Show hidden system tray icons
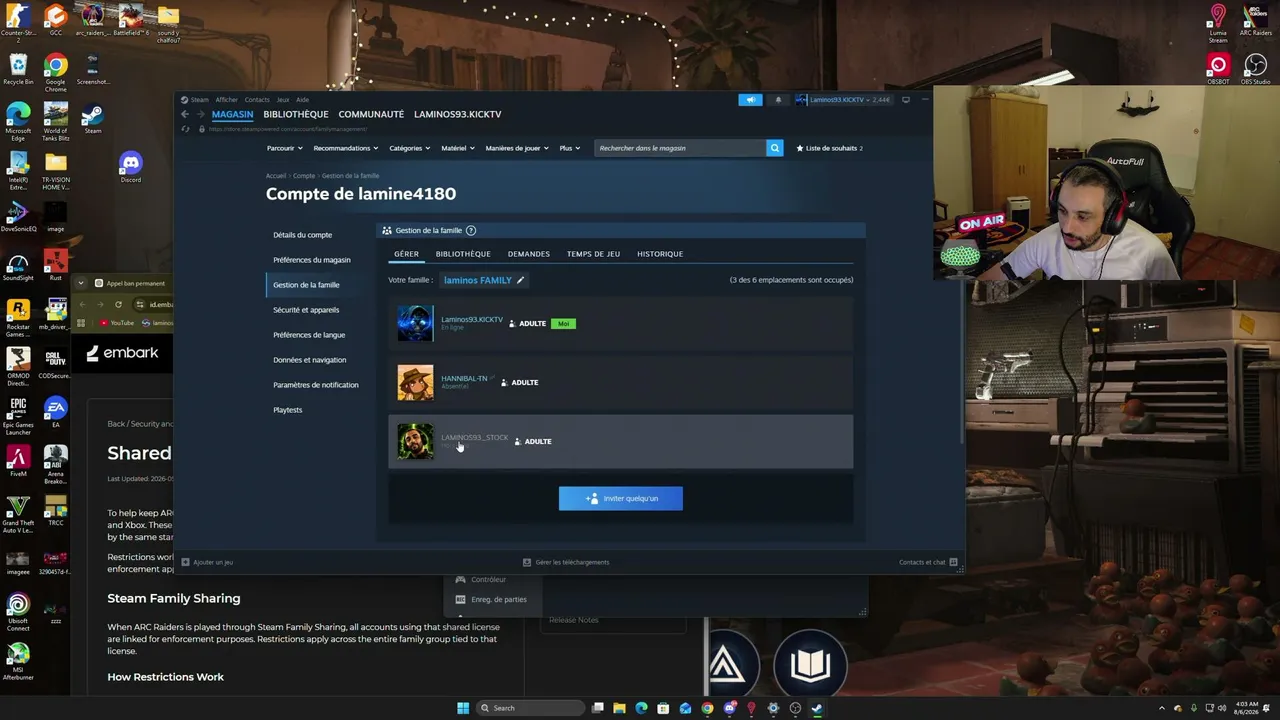 (x=1160, y=708)
